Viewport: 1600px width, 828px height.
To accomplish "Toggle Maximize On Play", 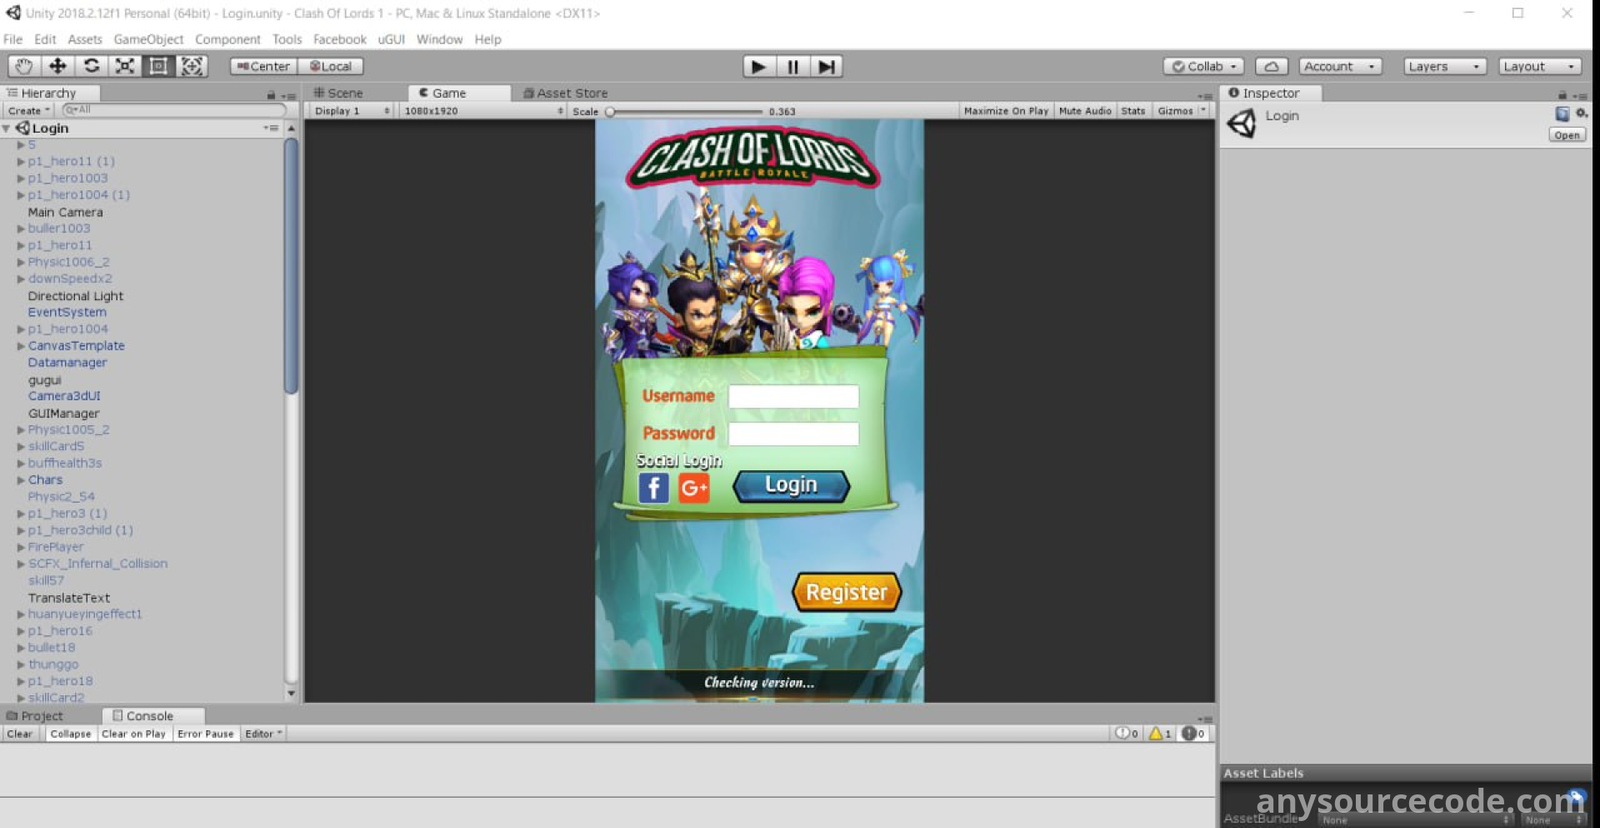I will pyautogui.click(x=1005, y=111).
